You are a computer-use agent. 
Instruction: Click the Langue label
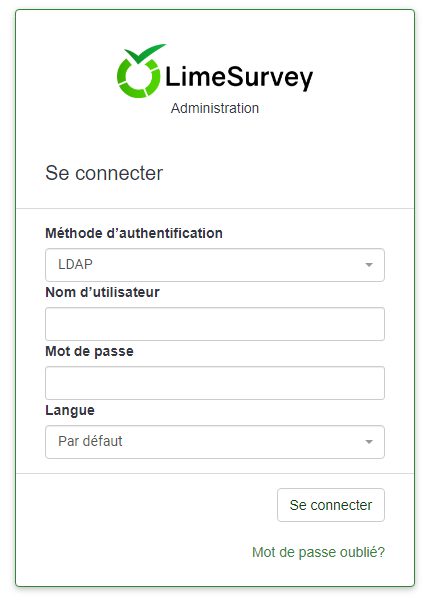tap(70, 410)
